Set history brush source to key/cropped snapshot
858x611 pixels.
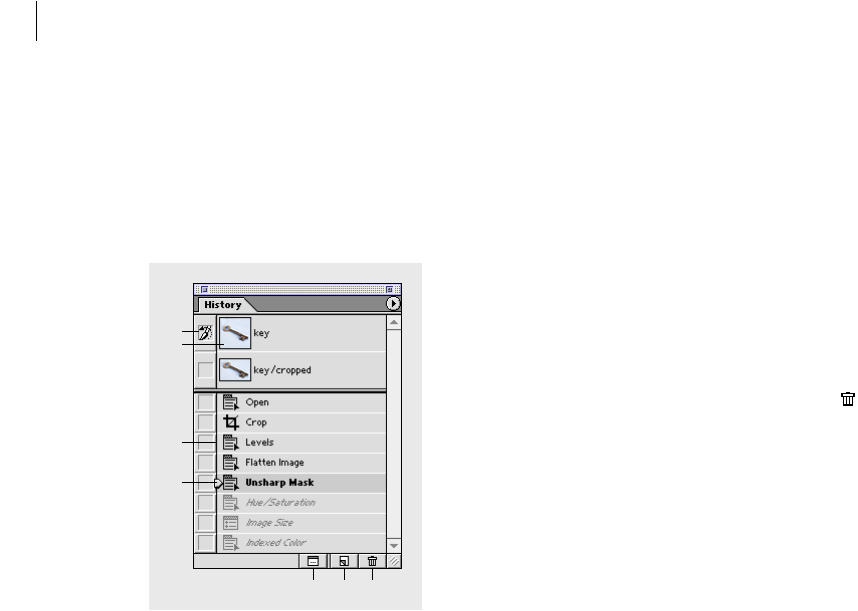click(x=205, y=370)
